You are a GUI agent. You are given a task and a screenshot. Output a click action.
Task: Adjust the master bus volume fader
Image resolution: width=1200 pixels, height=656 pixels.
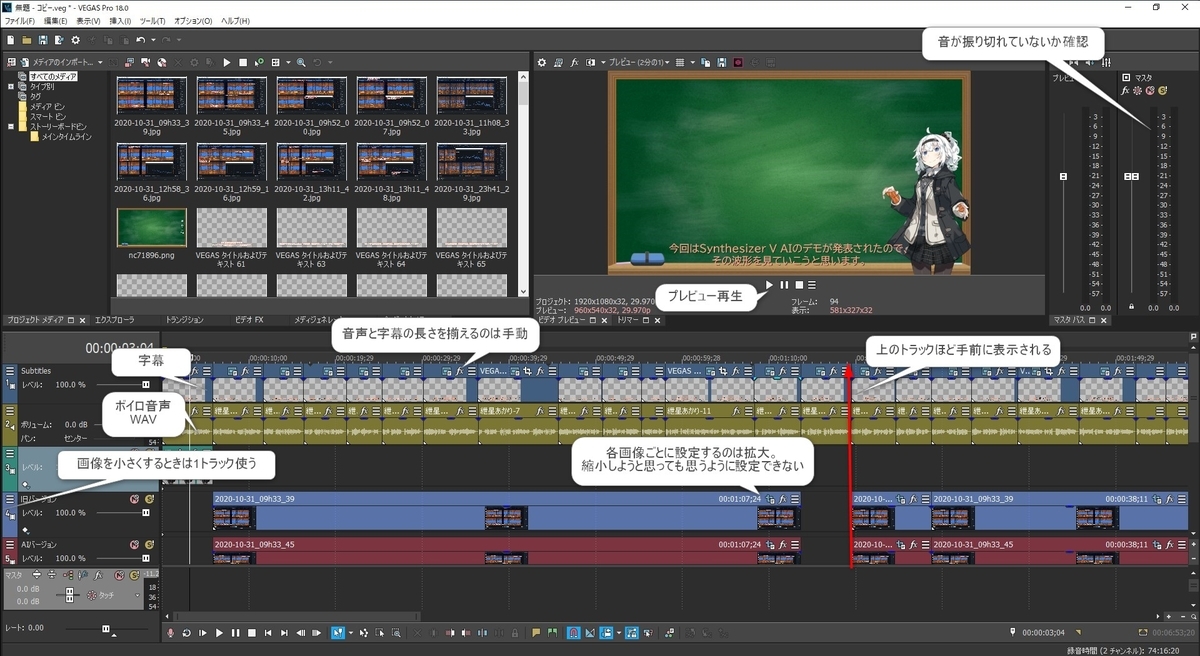point(1132,177)
